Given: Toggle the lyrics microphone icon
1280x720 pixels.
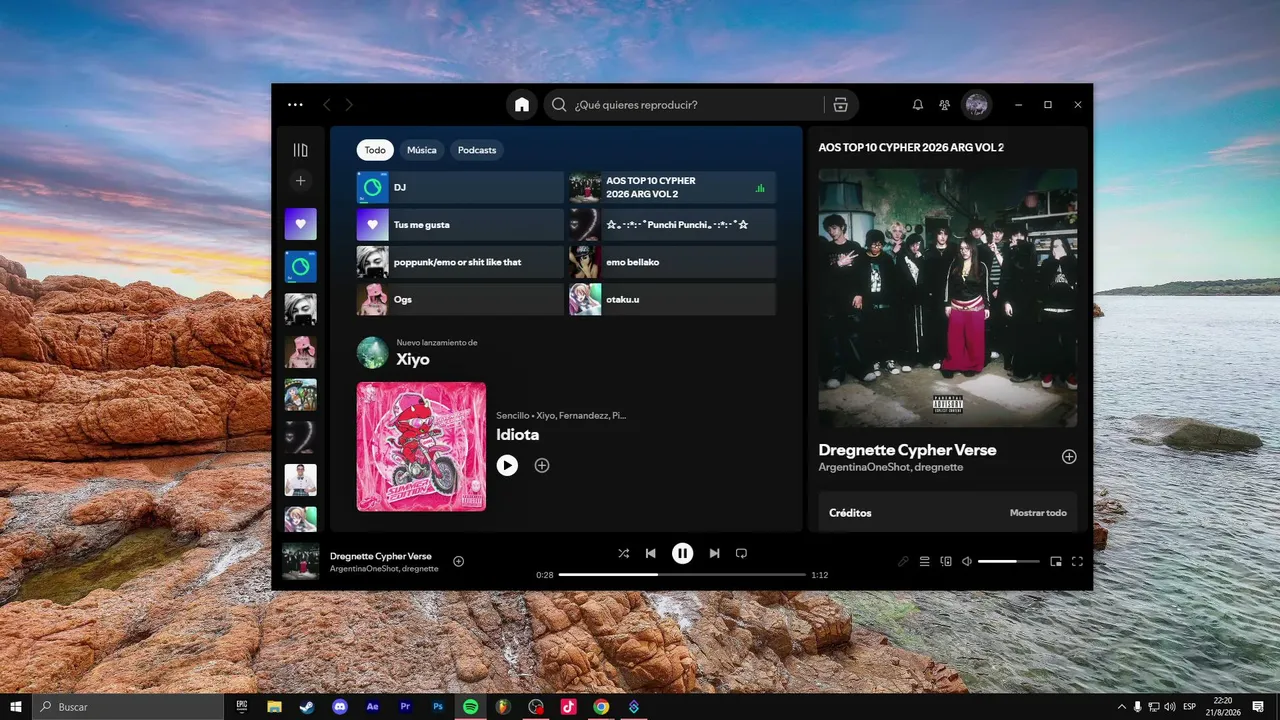Looking at the screenshot, I should click(x=903, y=561).
